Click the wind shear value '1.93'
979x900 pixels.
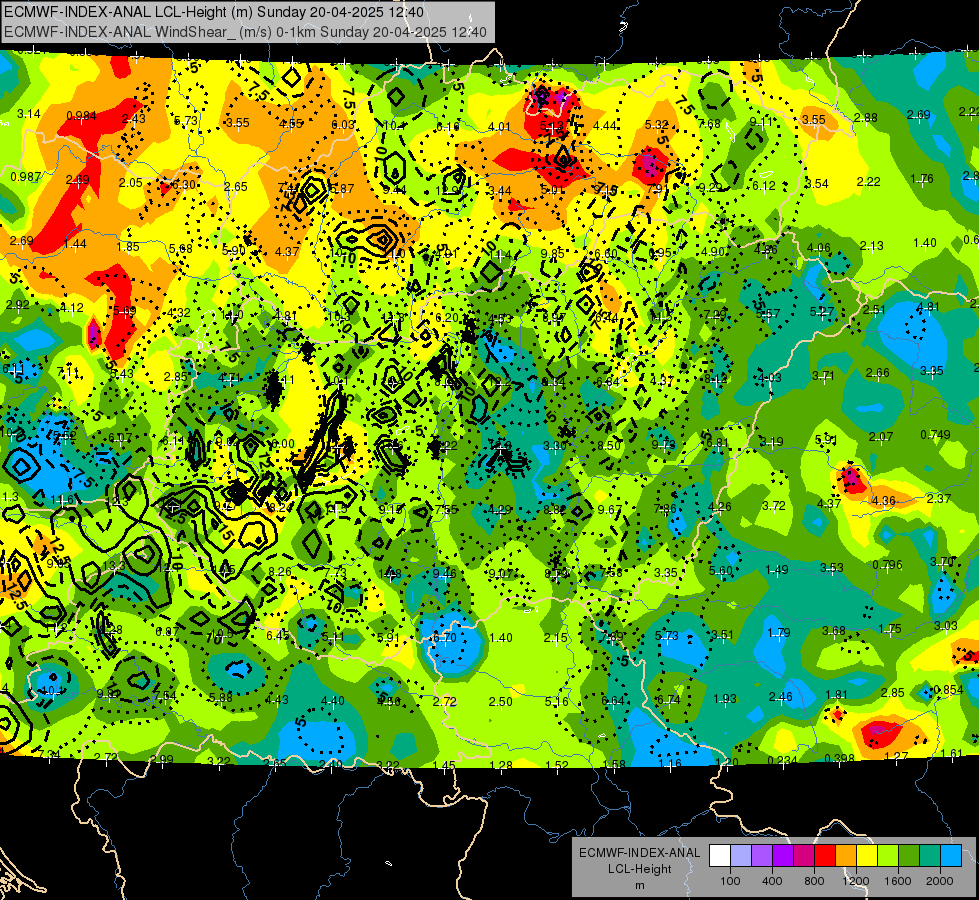pos(725,698)
